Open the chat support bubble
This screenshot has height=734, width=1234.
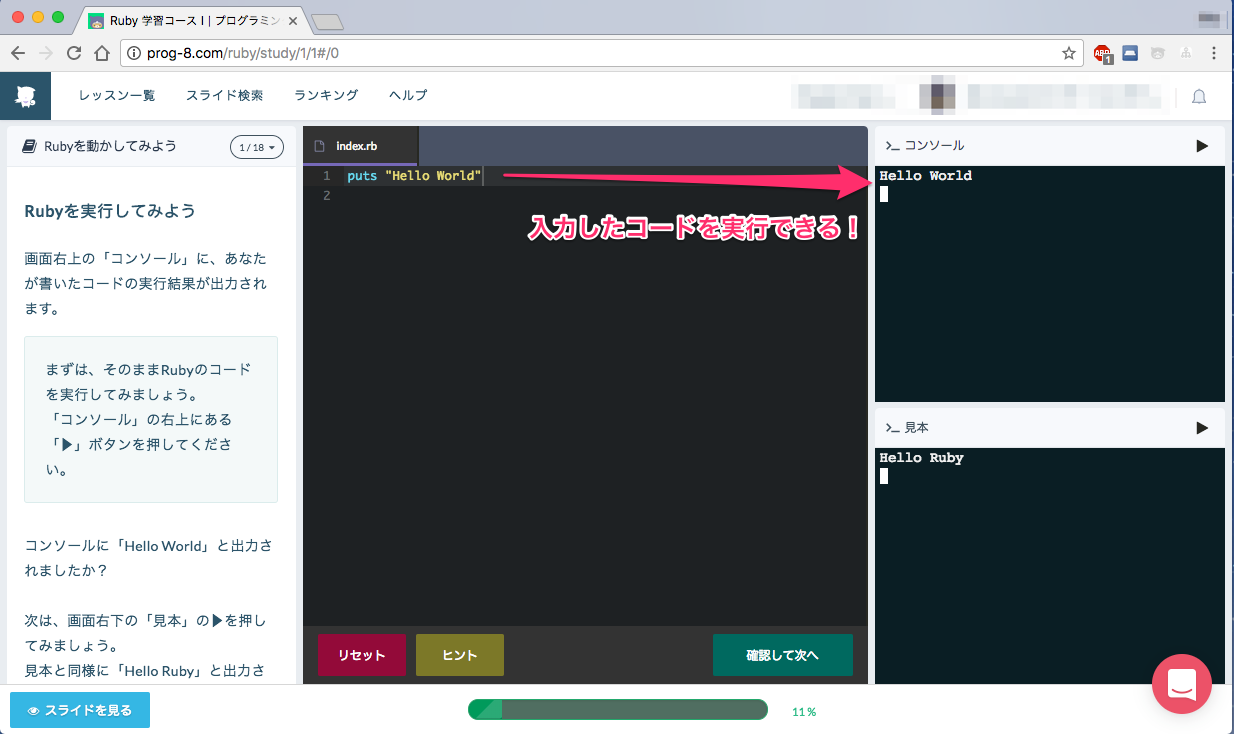(1182, 684)
